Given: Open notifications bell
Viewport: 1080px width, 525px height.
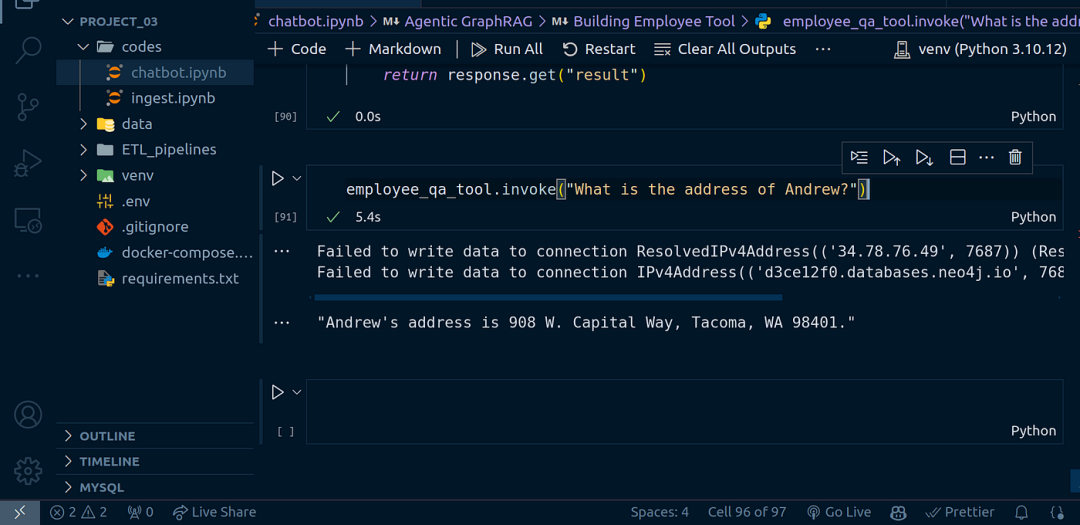Looking at the screenshot, I should (1022, 512).
